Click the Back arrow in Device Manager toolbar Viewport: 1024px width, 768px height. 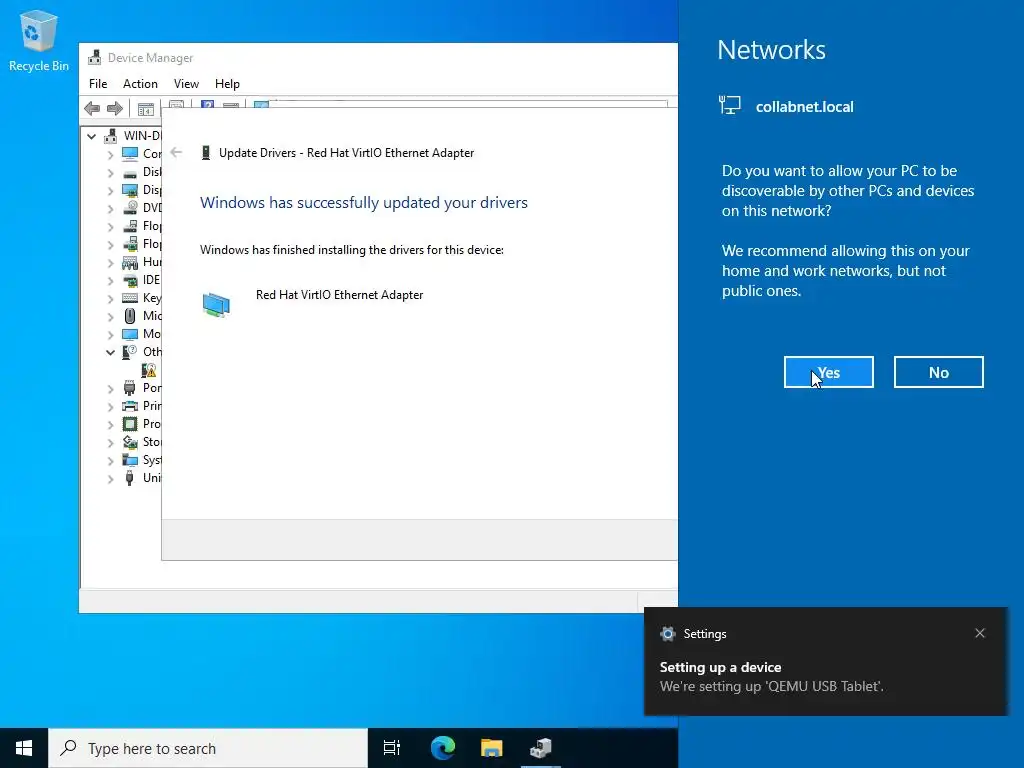92,108
